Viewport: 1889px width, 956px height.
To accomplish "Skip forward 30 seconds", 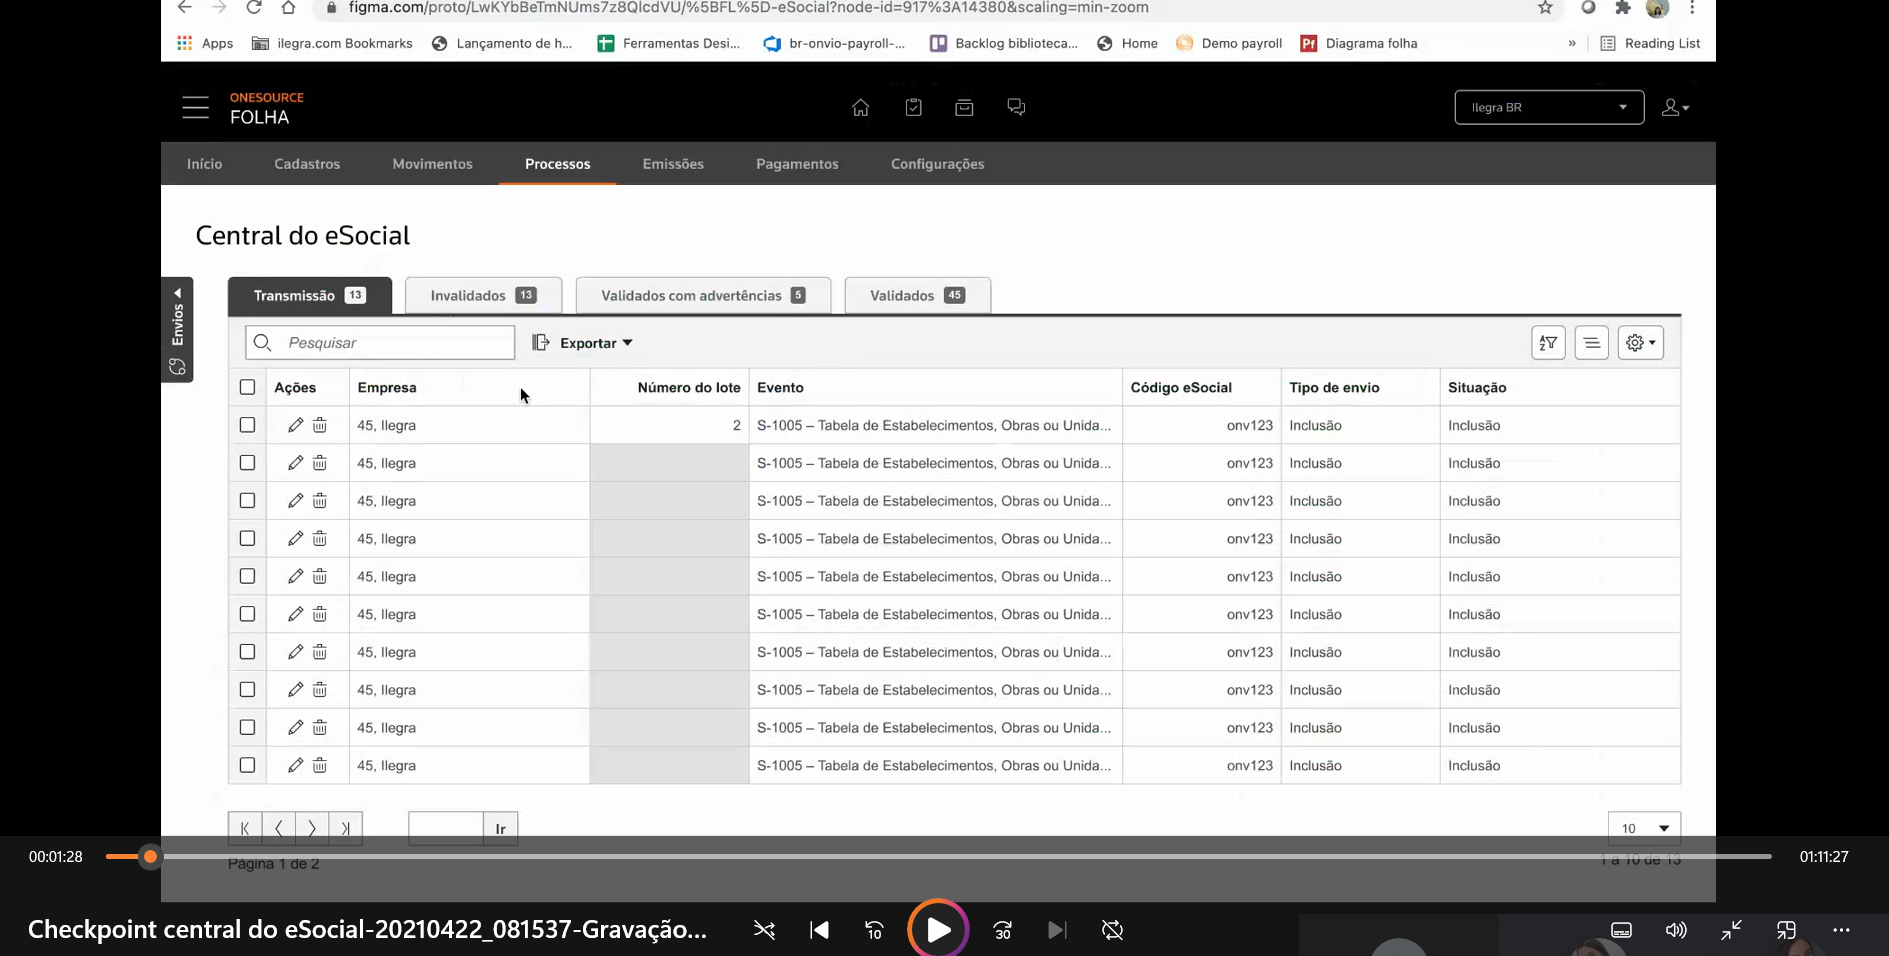I will click(x=1003, y=930).
